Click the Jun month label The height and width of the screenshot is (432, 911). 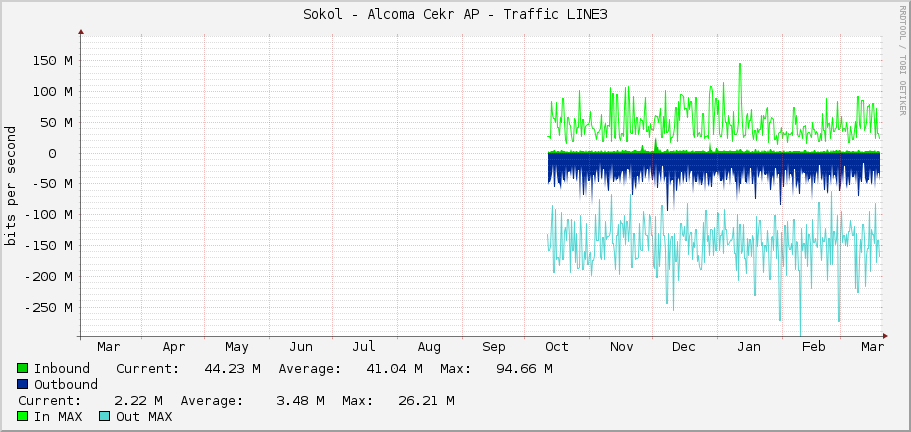click(301, 347)
